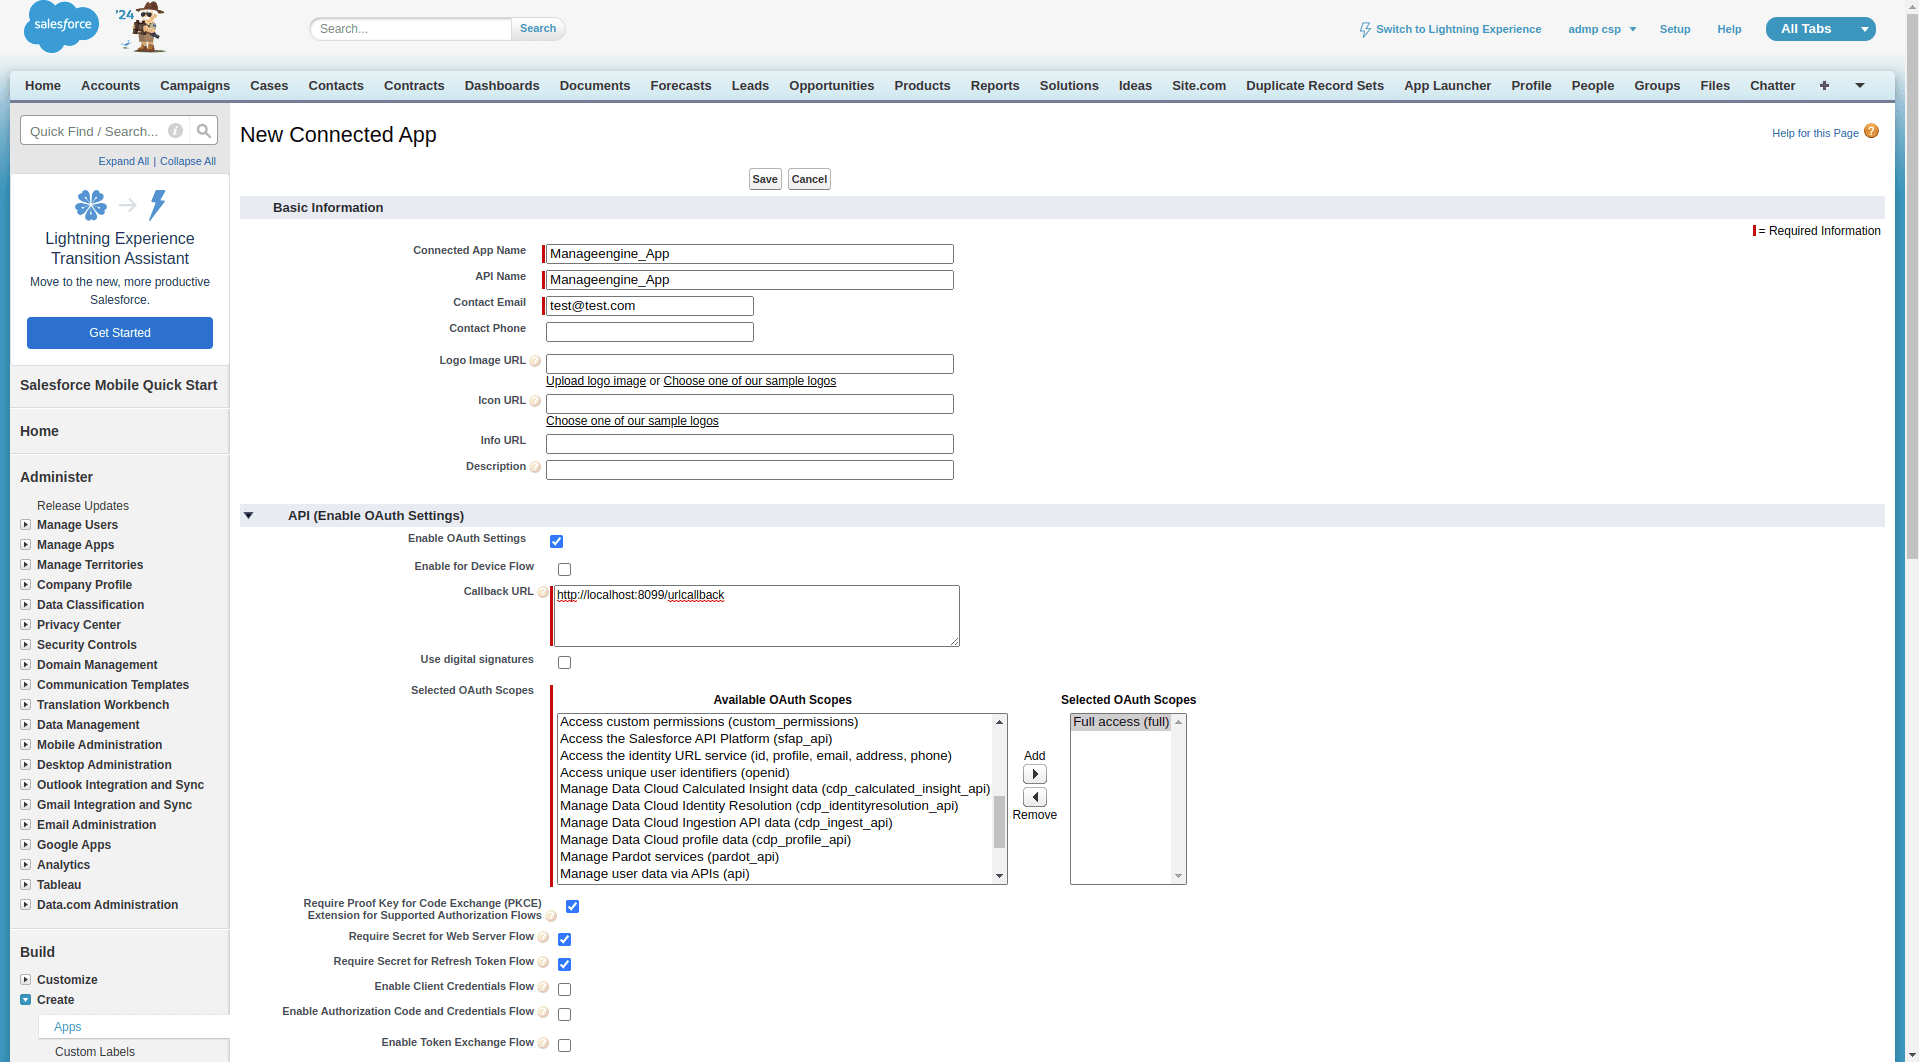Viewport: 1919px width, 1062px height.
Task: Click the plus icon to add a tab
Action: tap(1824, 86)
